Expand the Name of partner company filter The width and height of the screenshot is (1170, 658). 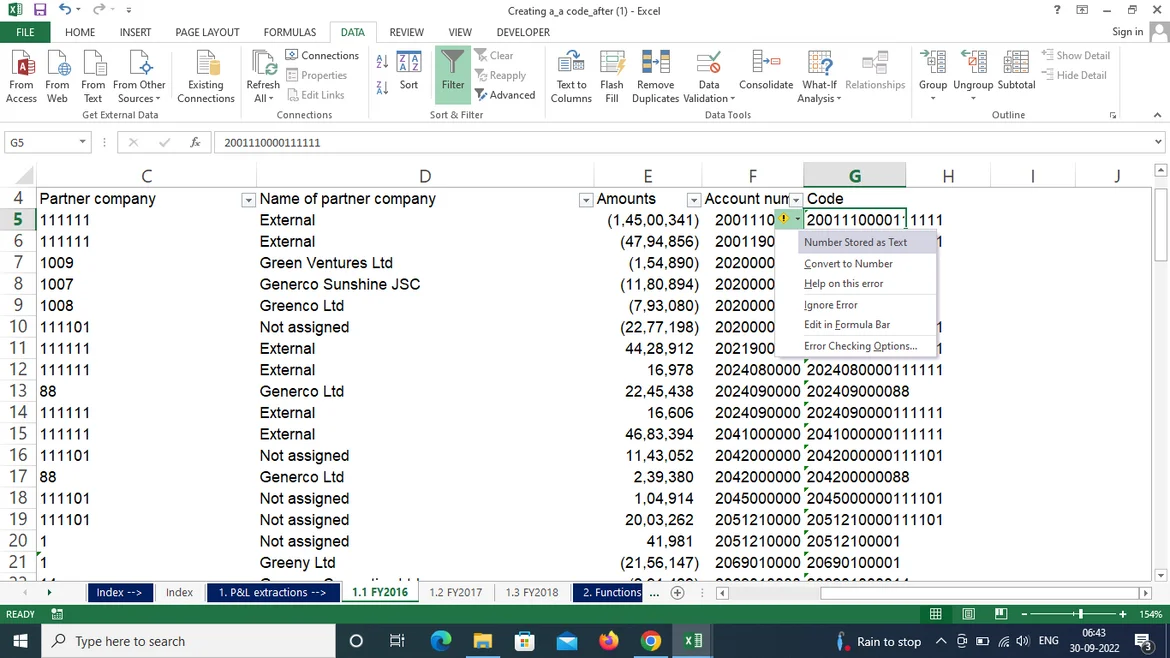586,200
